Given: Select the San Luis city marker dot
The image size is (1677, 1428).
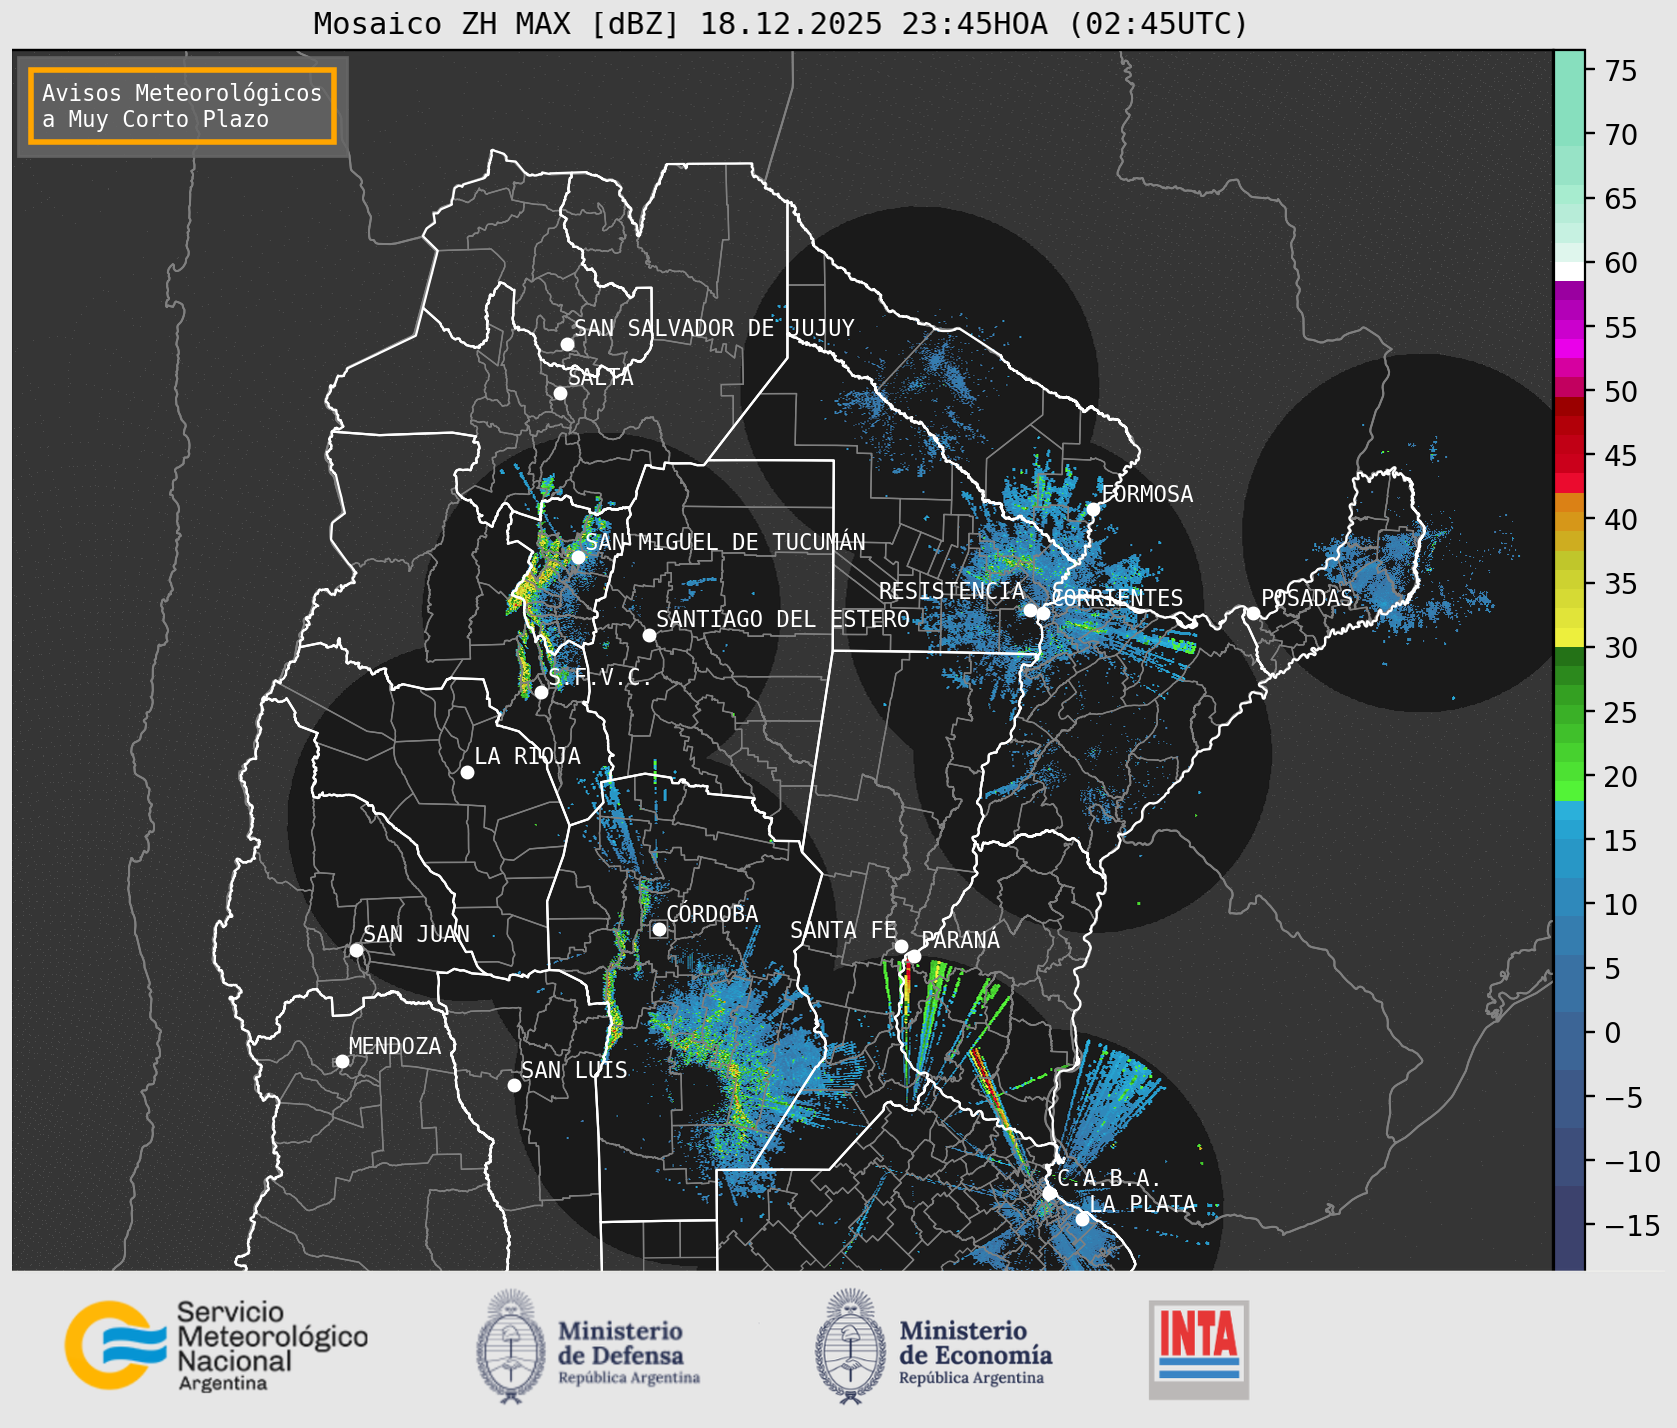Looking at the screenshot, I should 514,1085.
